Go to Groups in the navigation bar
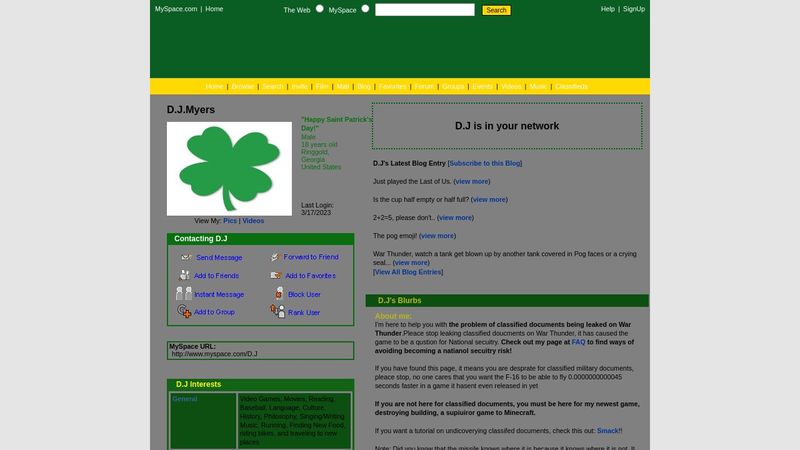This screenshot has width=800, height=450. [453, 87]
